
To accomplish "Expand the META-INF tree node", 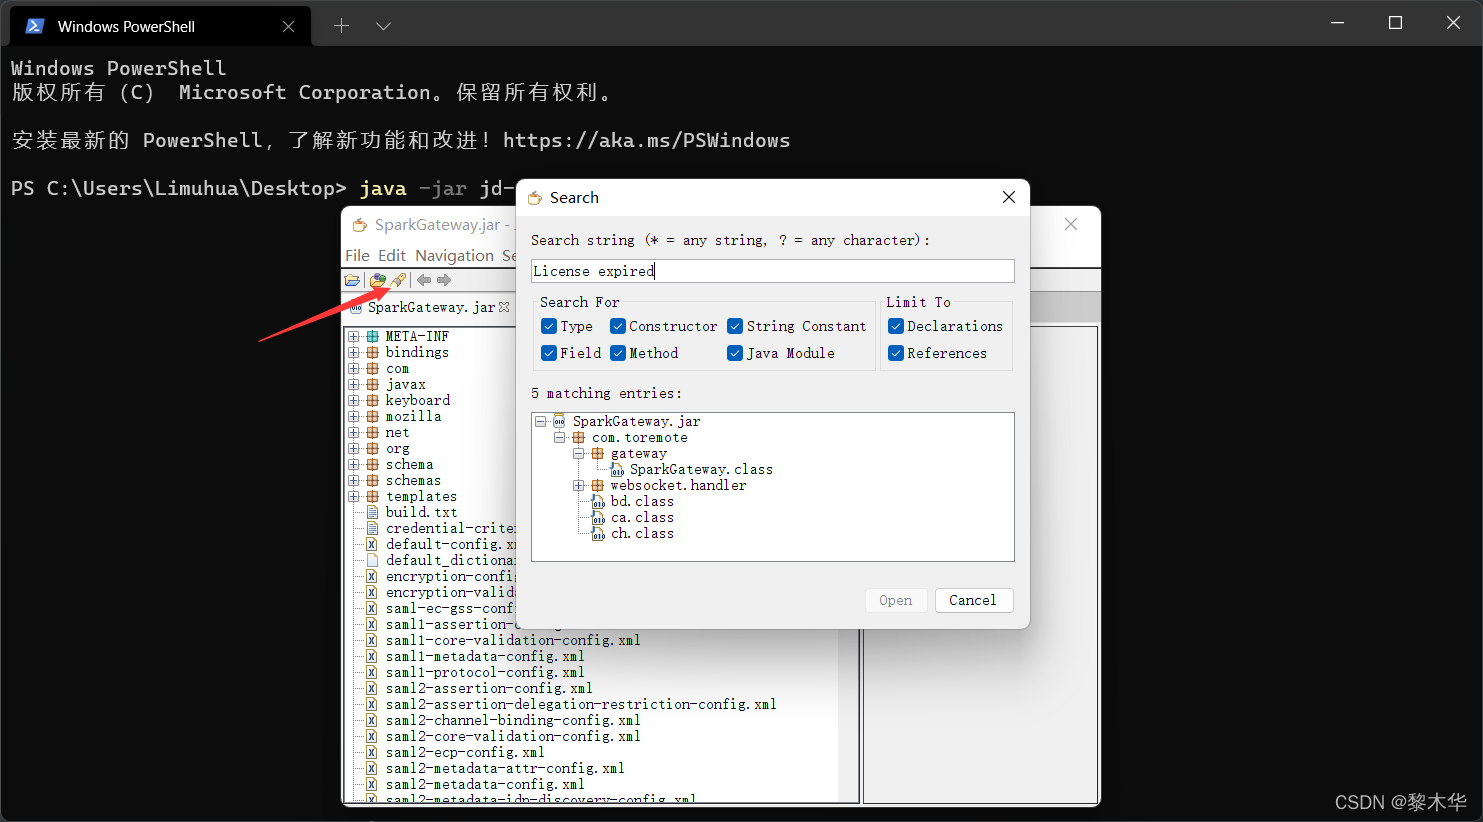I will [x=353, y=336].
